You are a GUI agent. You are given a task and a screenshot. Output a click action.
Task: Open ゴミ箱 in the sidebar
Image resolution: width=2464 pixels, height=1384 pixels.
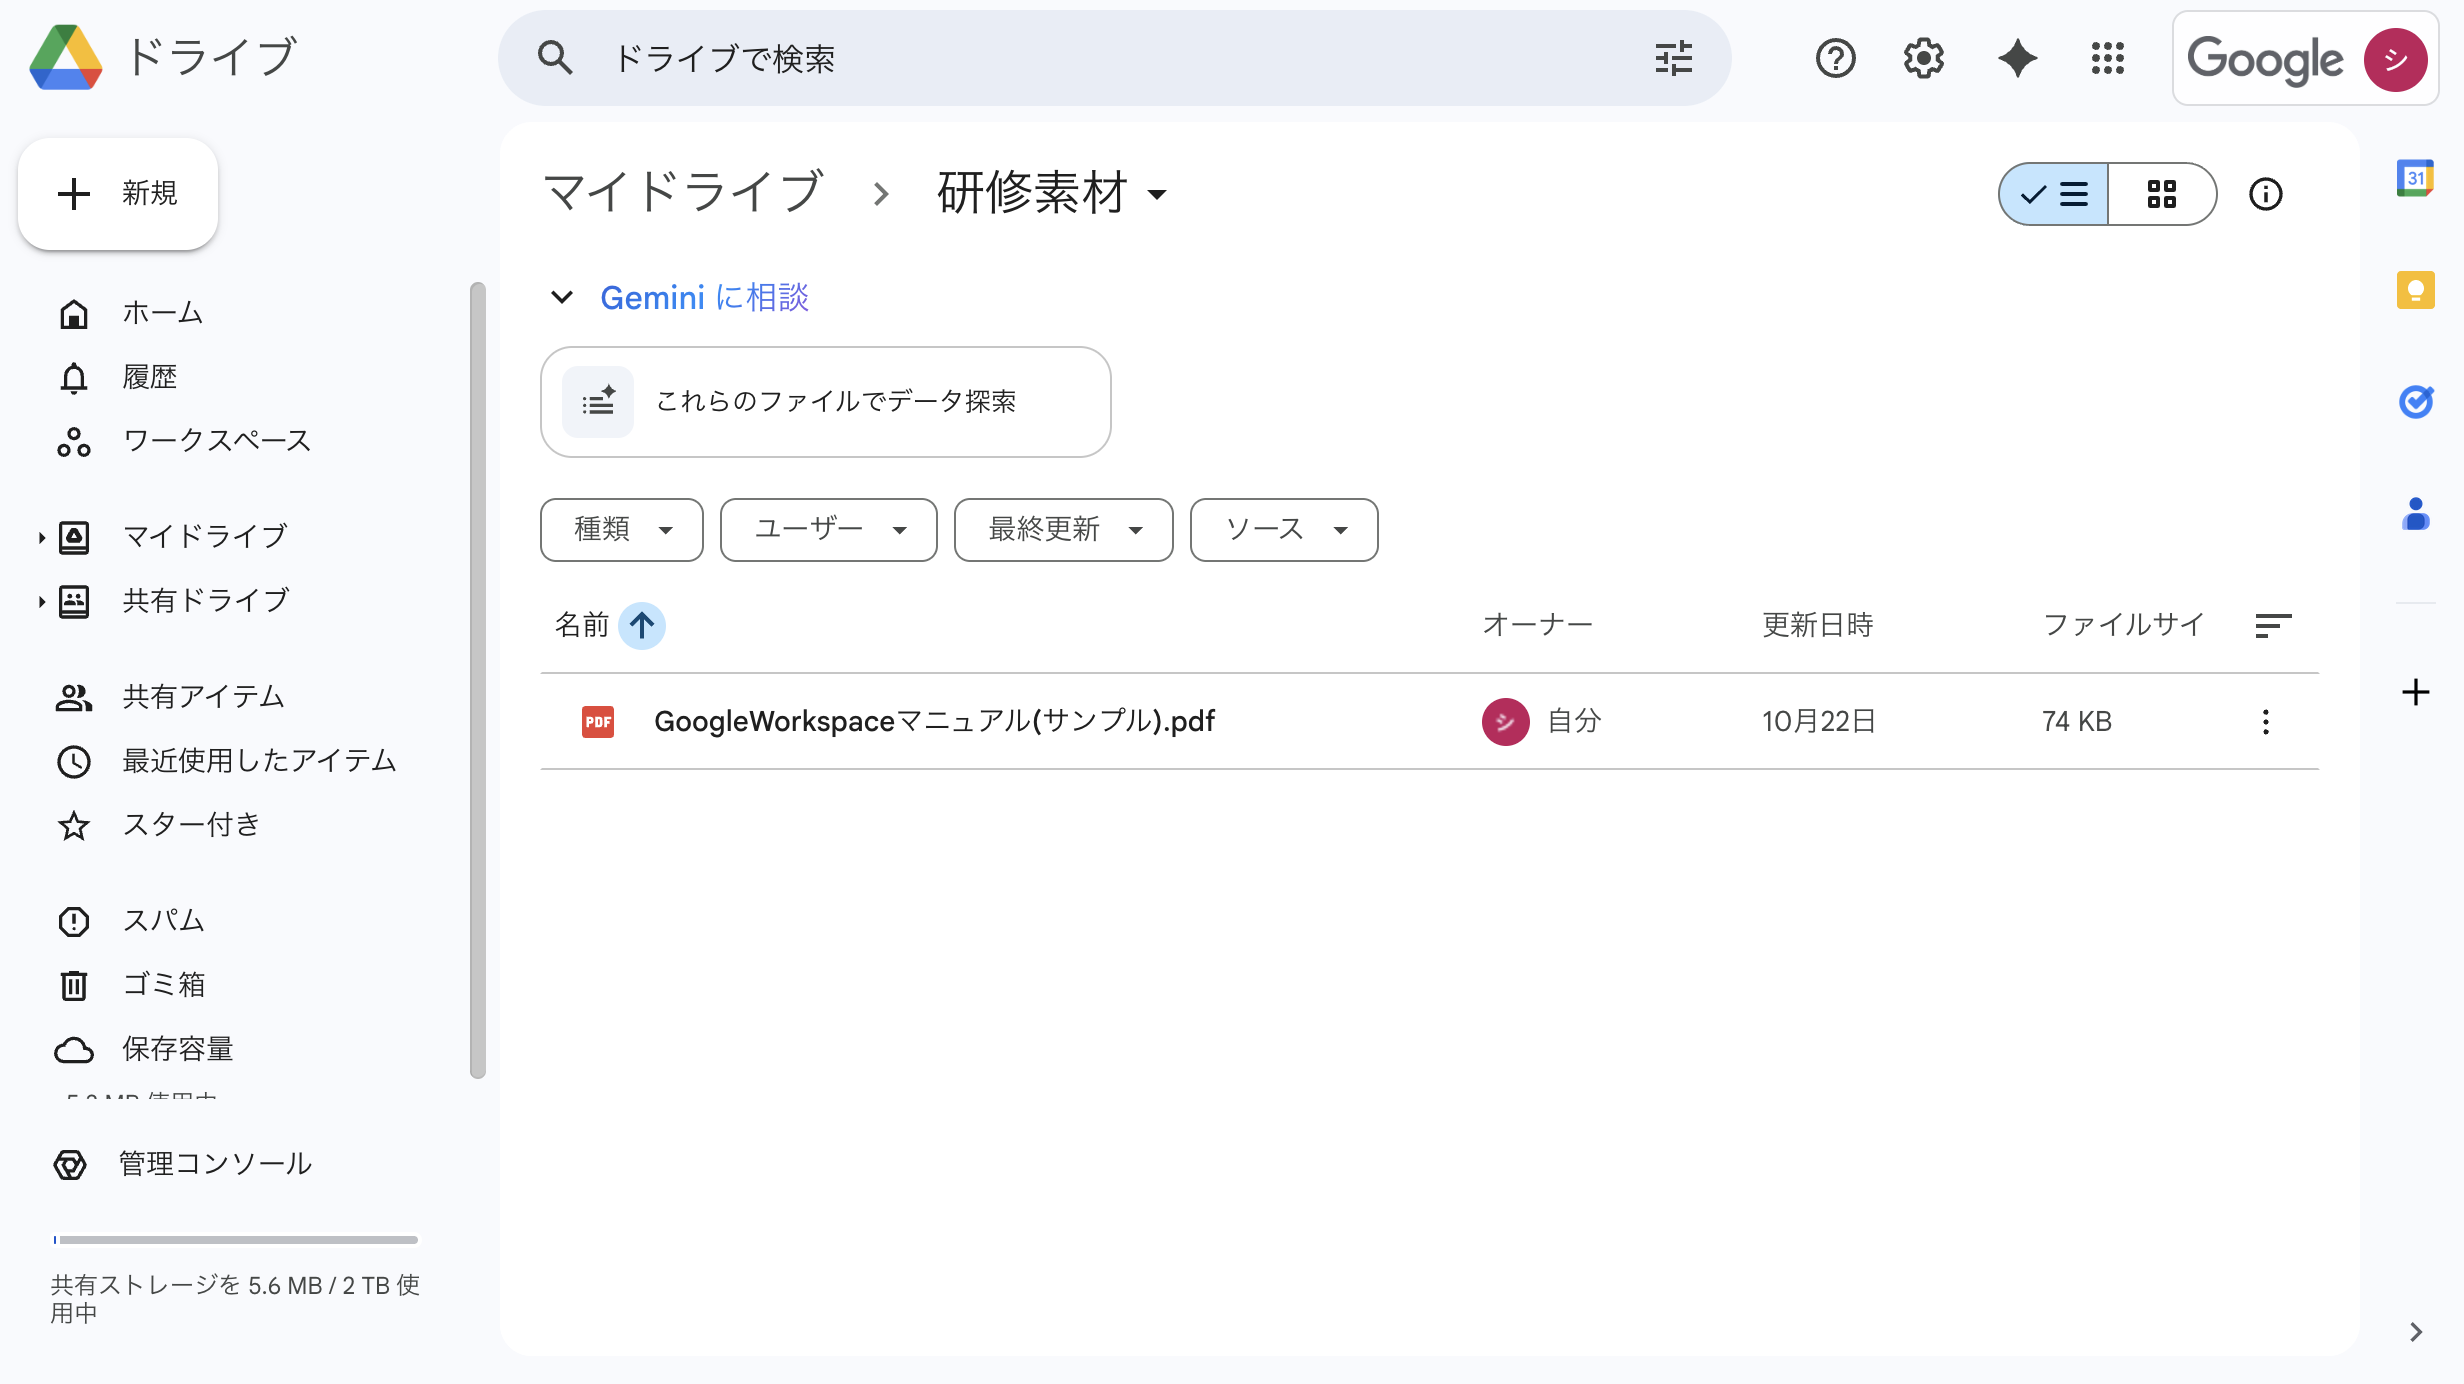coord(165,984)
